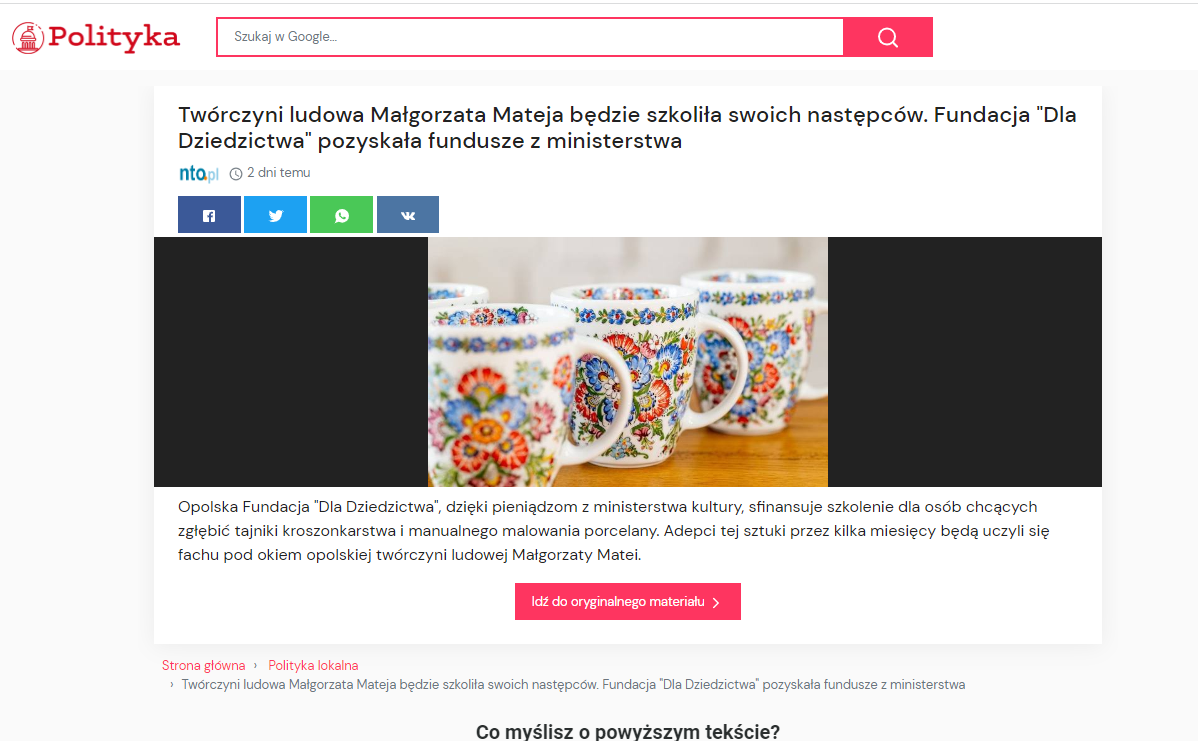Focus the Szukaj w Google search field
Screen dimensions: 1198x741
tap(530, 37)
